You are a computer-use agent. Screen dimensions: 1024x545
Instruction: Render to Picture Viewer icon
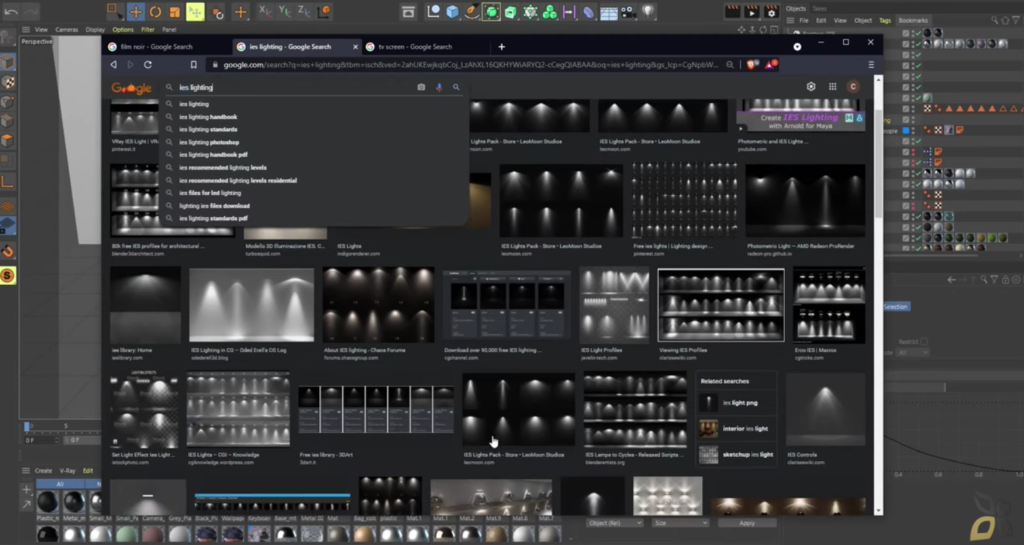pos(752,12)
